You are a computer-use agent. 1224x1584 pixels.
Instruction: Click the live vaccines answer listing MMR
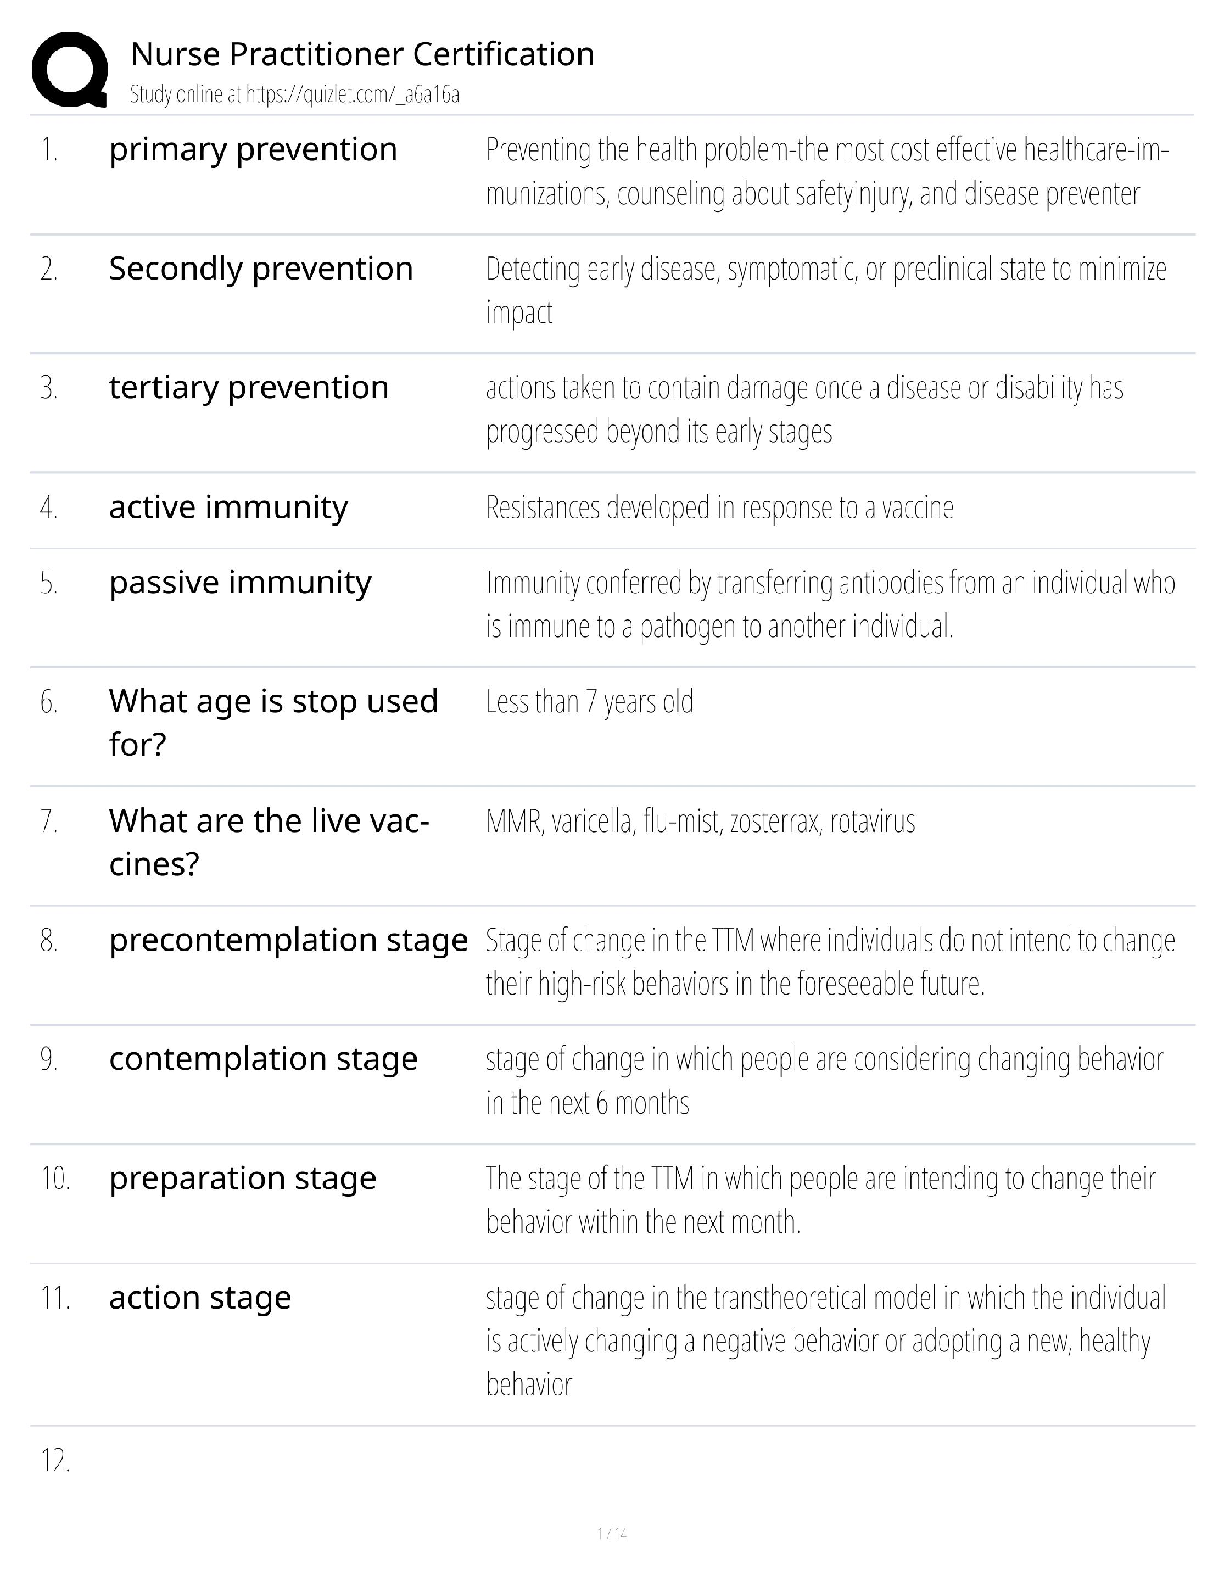[700, 822]
